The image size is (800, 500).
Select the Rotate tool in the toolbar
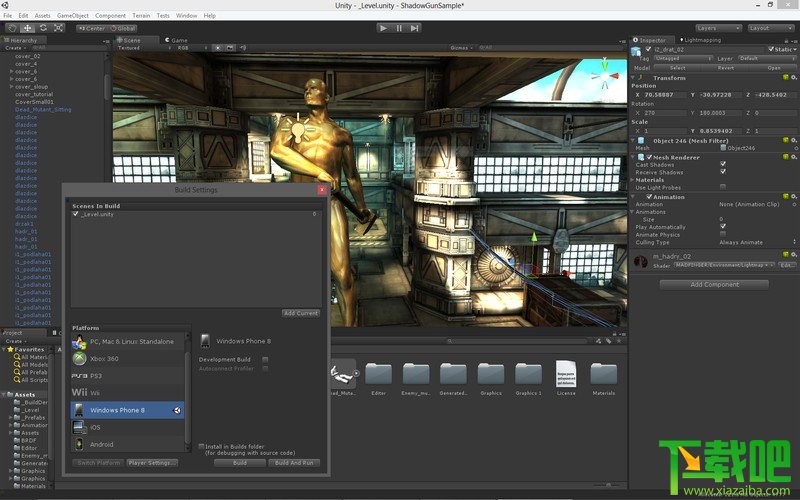[x=44, y=28]
